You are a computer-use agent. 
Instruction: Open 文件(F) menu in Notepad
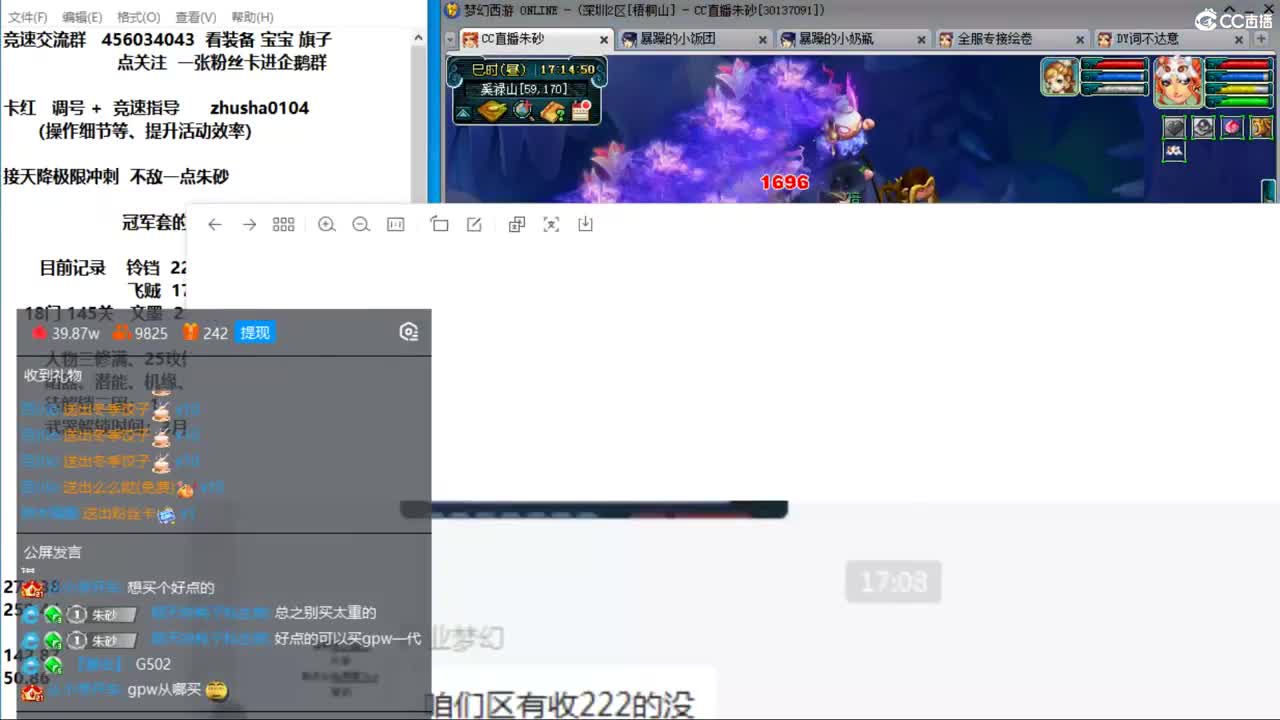click(x=27, y=17)
